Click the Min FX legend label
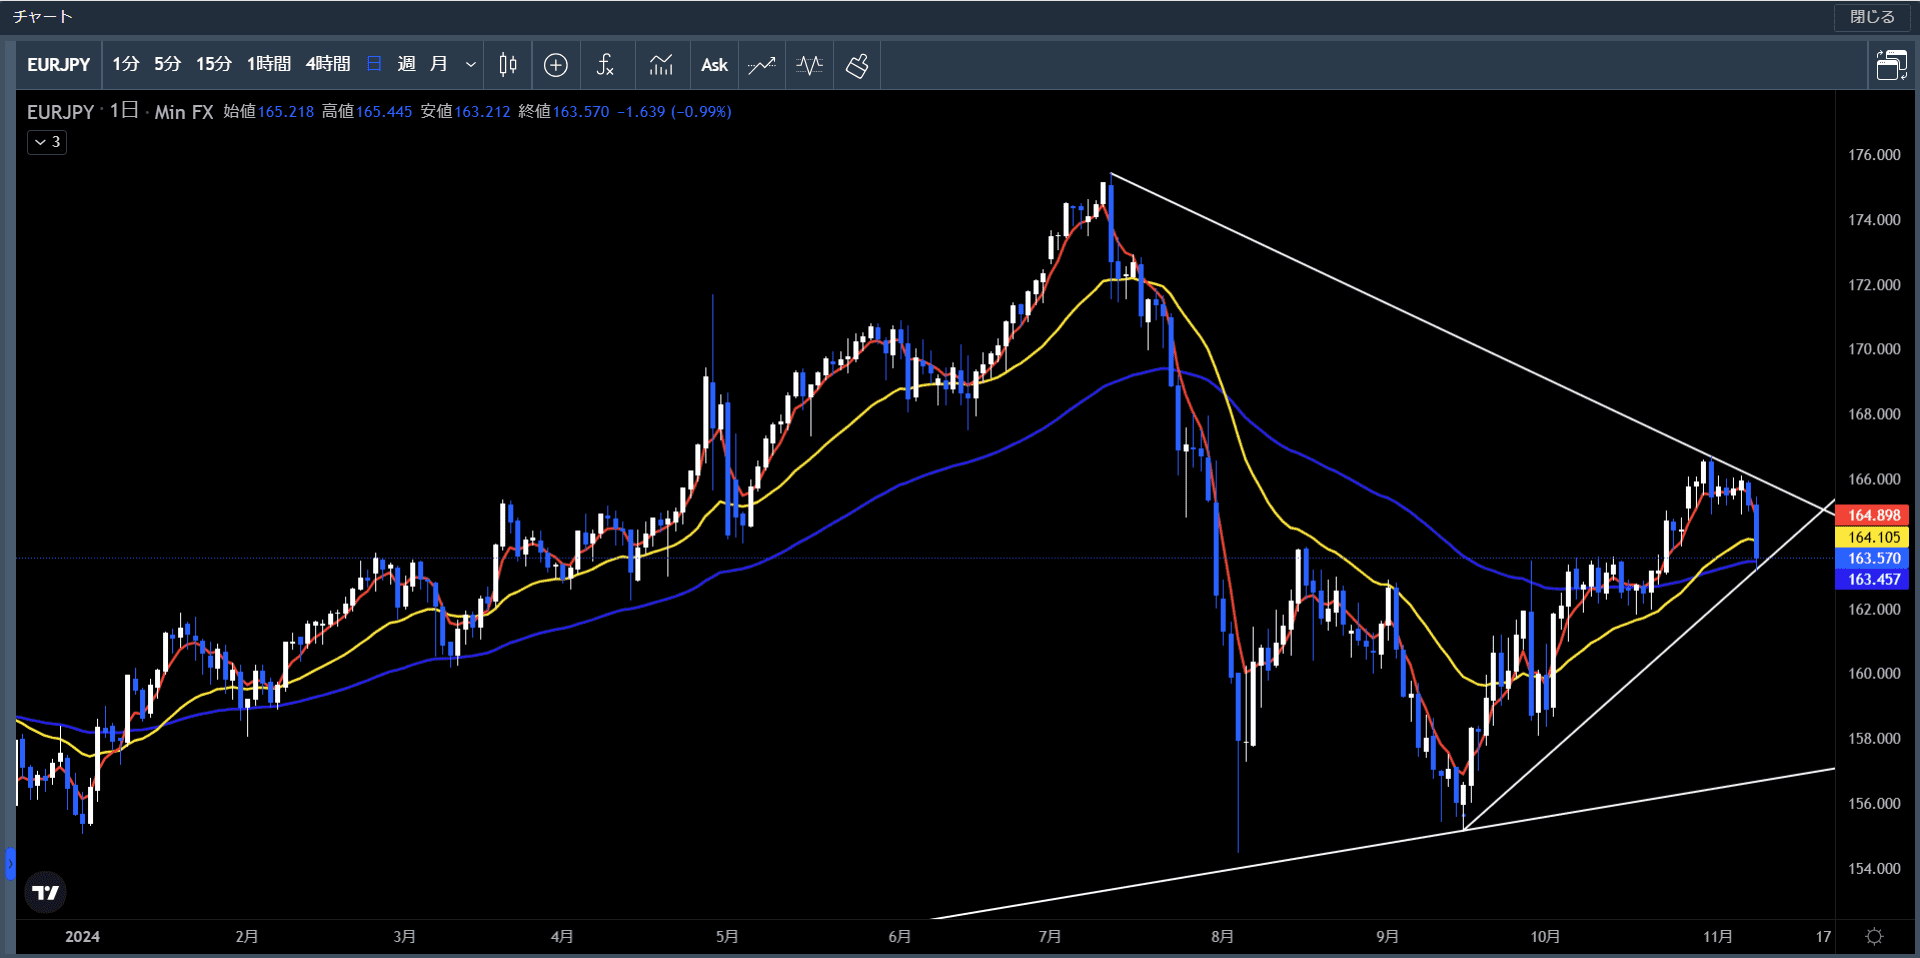 [x=184, y=112]
